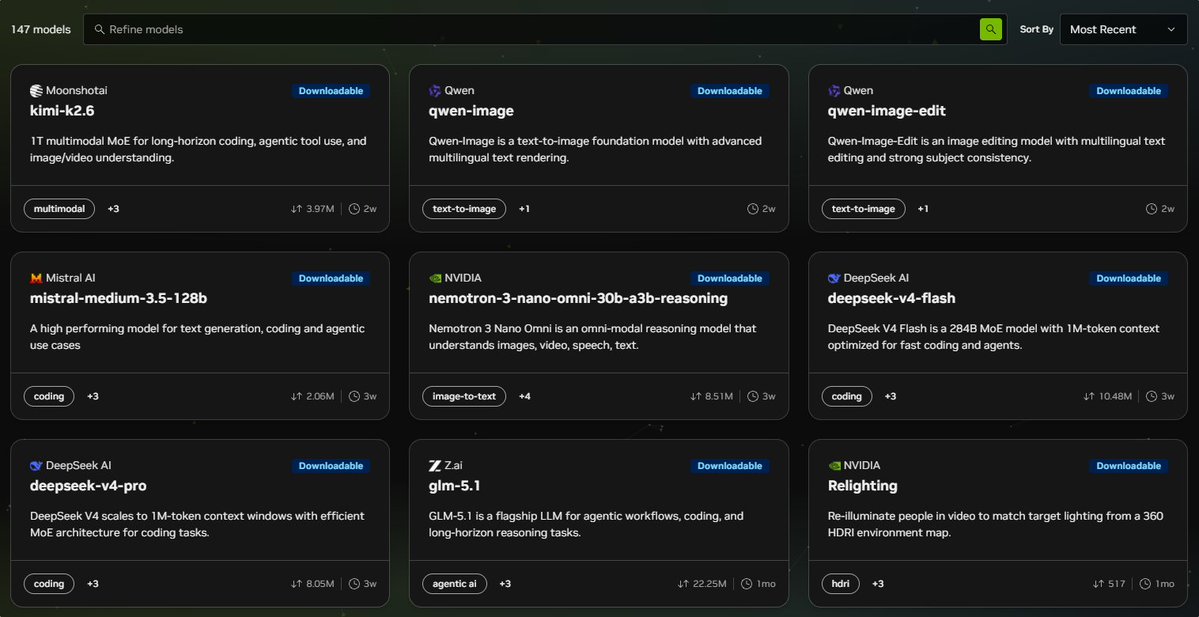Screen dimensions: 1199x617
Task: Click the hdri tag
Action: click(840, 583)
